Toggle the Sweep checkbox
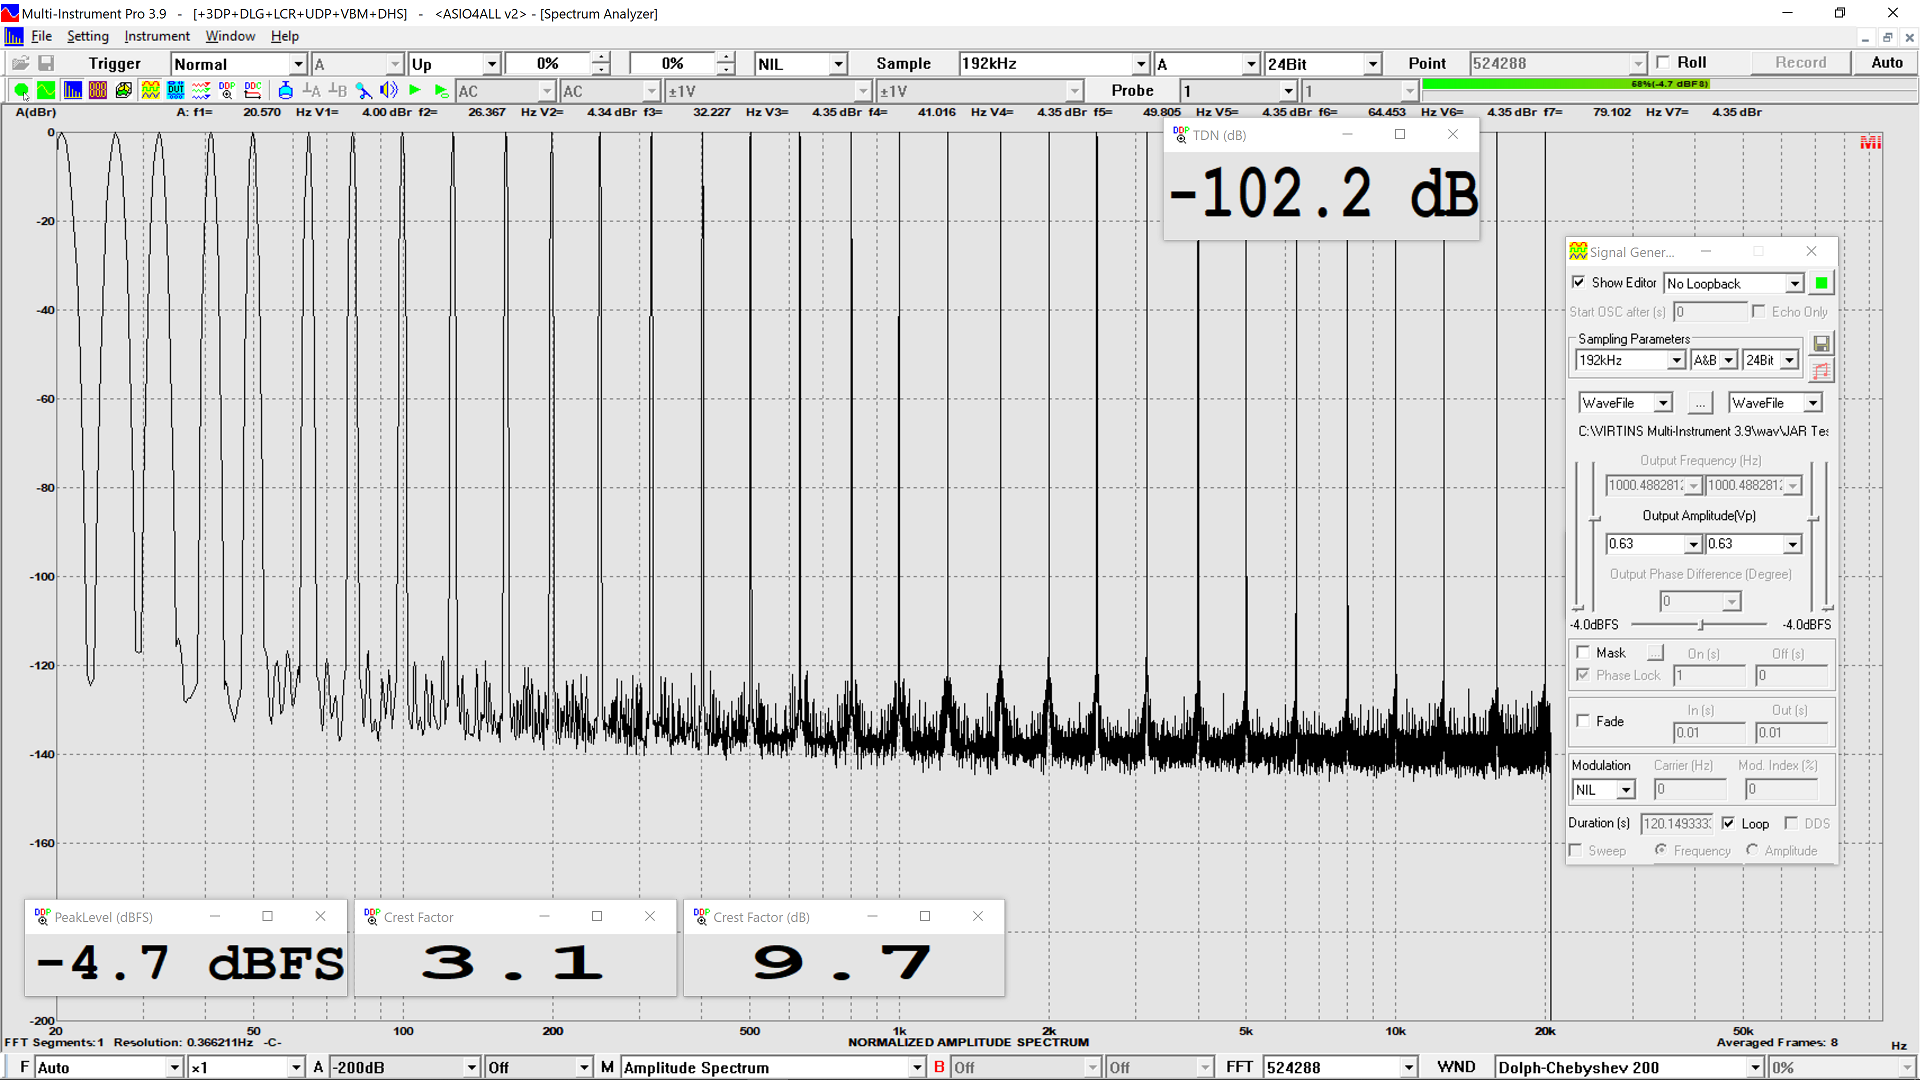Image resolution: width=1920 pixels, height=1080 pixels. [x=1576, y=850]
